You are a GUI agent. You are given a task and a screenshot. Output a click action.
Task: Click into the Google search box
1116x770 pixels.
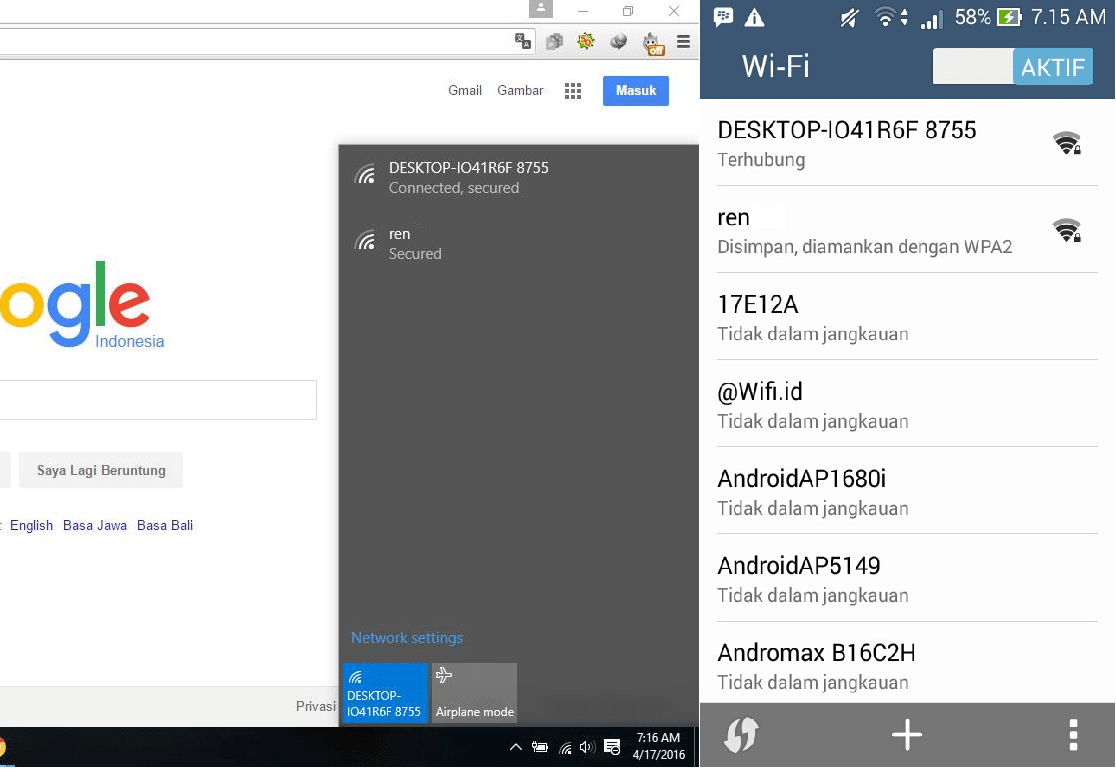pos(158,400)
